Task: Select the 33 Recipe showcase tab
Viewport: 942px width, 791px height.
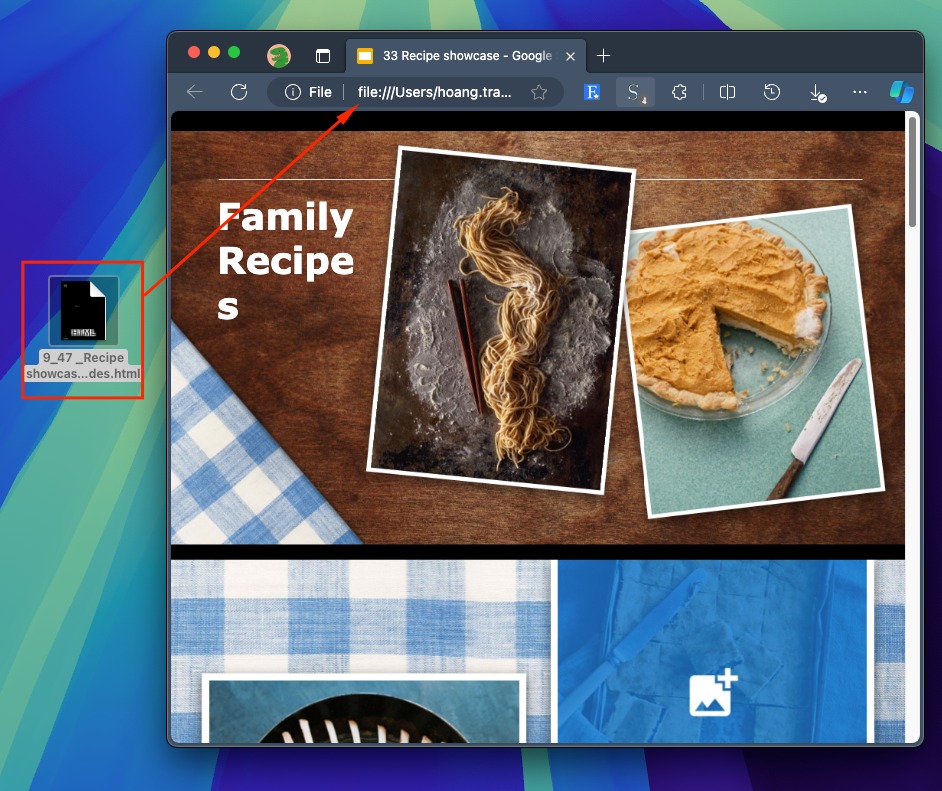Action: click(466, 56)
